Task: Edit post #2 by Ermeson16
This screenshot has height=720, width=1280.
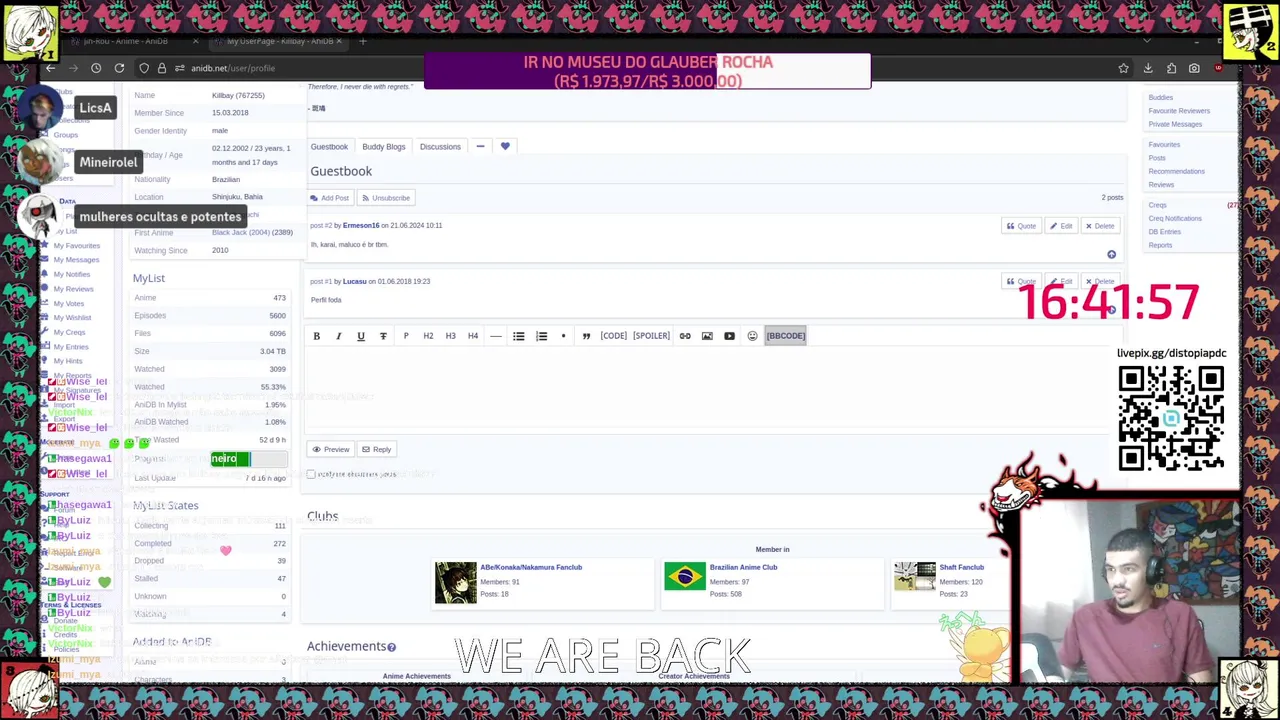Action: (x=1061, y=226)
